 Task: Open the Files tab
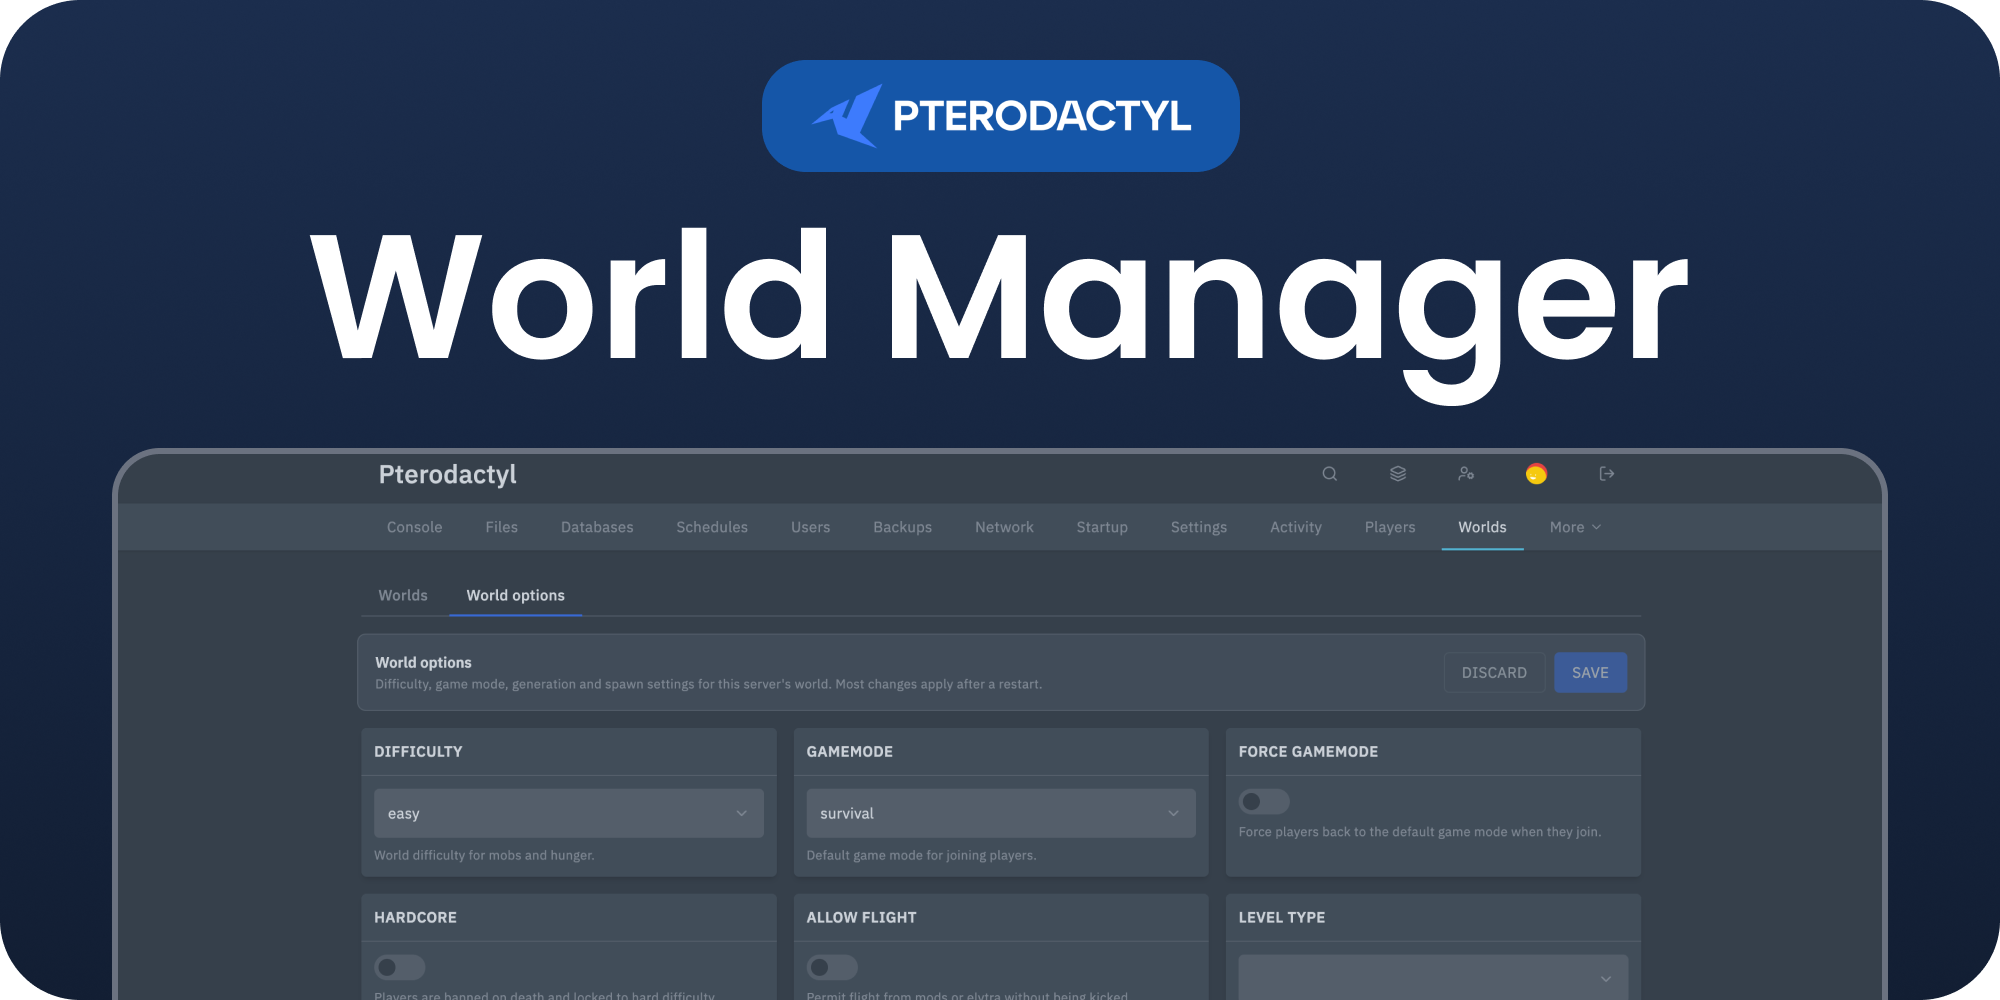click(x=502, y=527)
